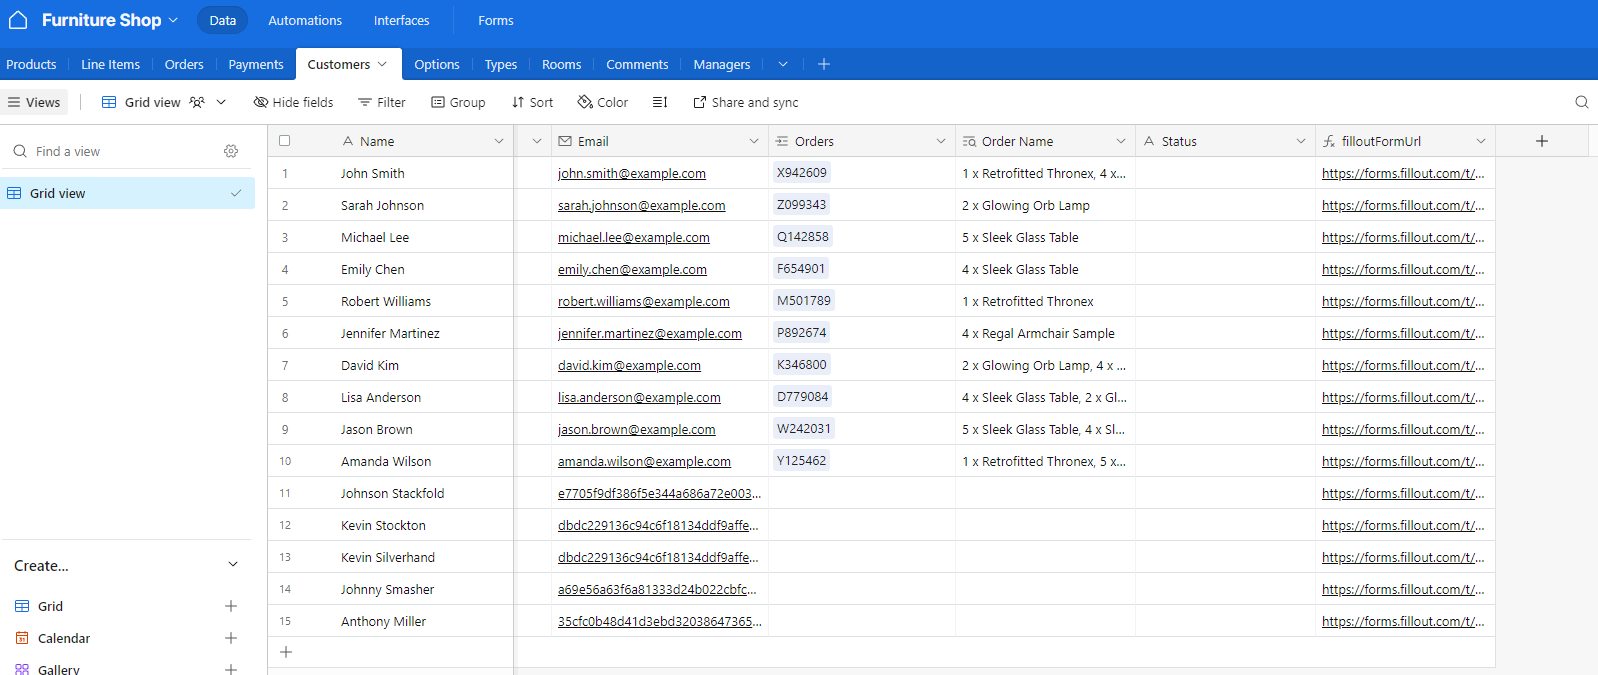The width and height of the screenshot is (1598, 675).
Task: Open filloutFormUrl column dropdown arrow
Action: pyautogui.click(x=1481, y=141)
